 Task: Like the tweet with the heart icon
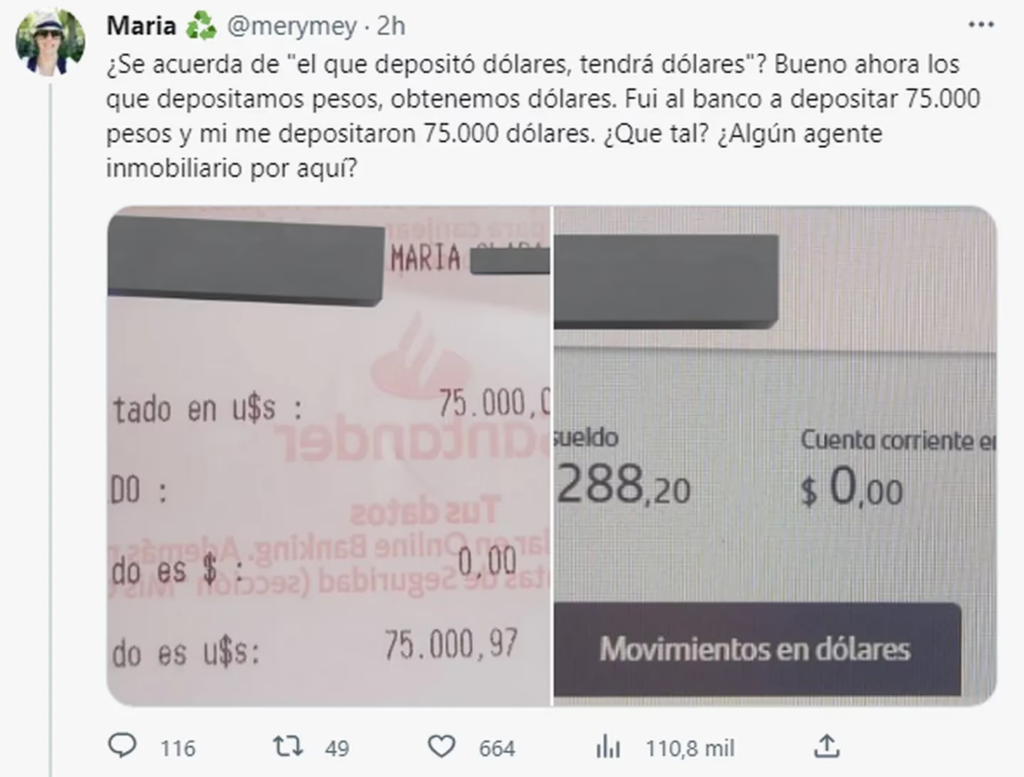(x=441, y=746)
